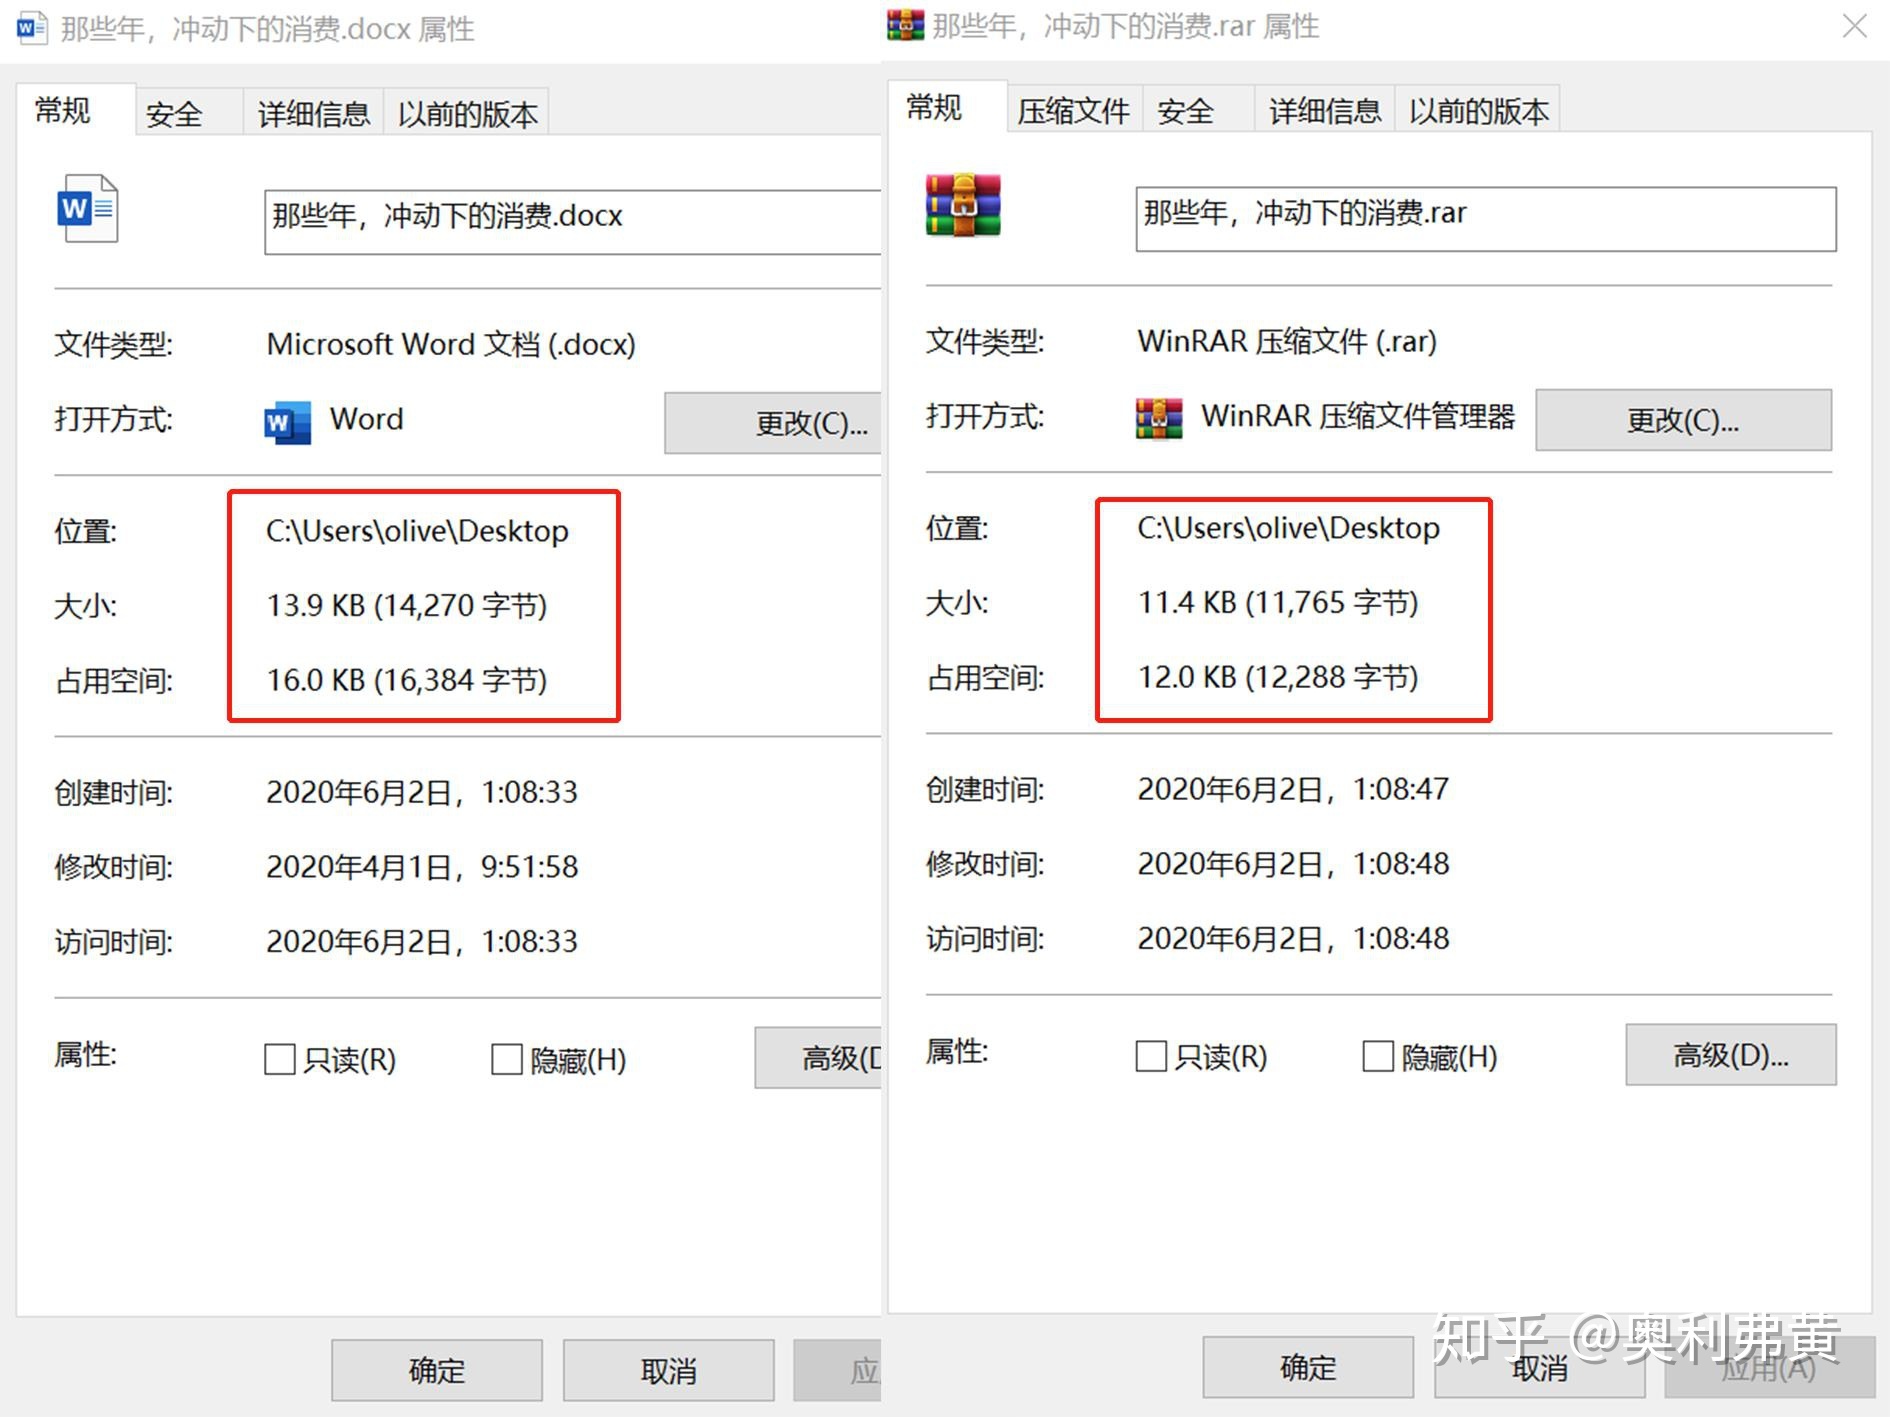Click the rar title bar WinRAR icon

903,25
